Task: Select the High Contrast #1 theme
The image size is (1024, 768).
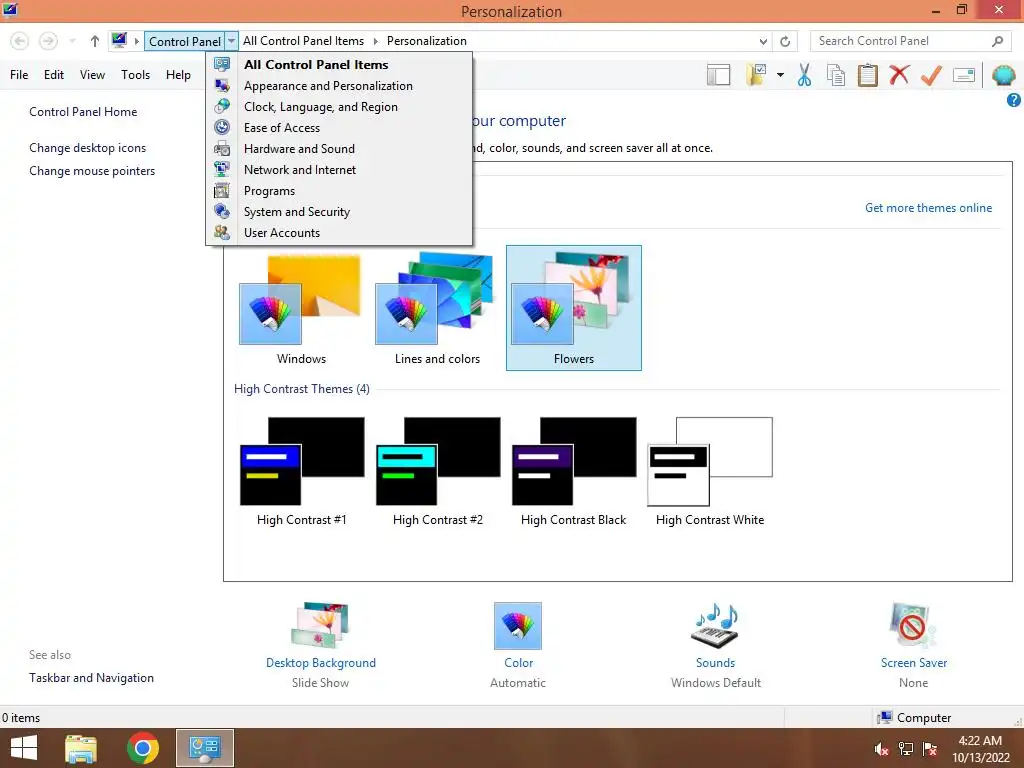Action: click(x=301, y=472)
